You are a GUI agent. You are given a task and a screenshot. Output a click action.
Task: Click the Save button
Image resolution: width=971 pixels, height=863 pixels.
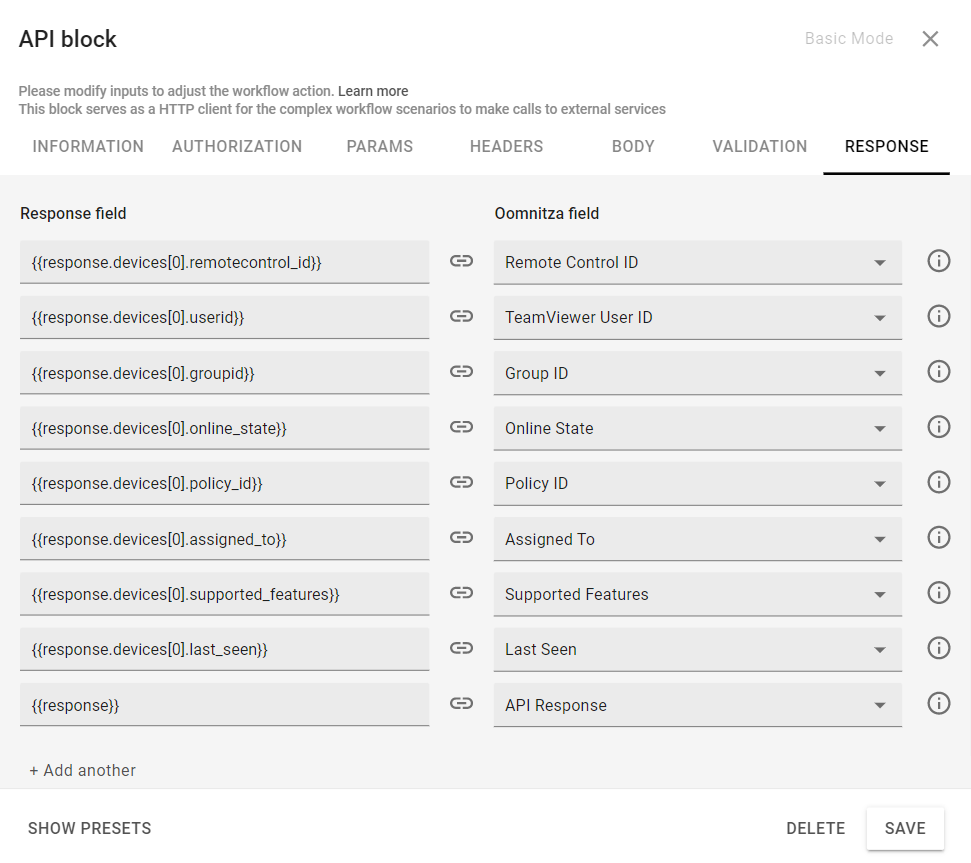(905, 828)
